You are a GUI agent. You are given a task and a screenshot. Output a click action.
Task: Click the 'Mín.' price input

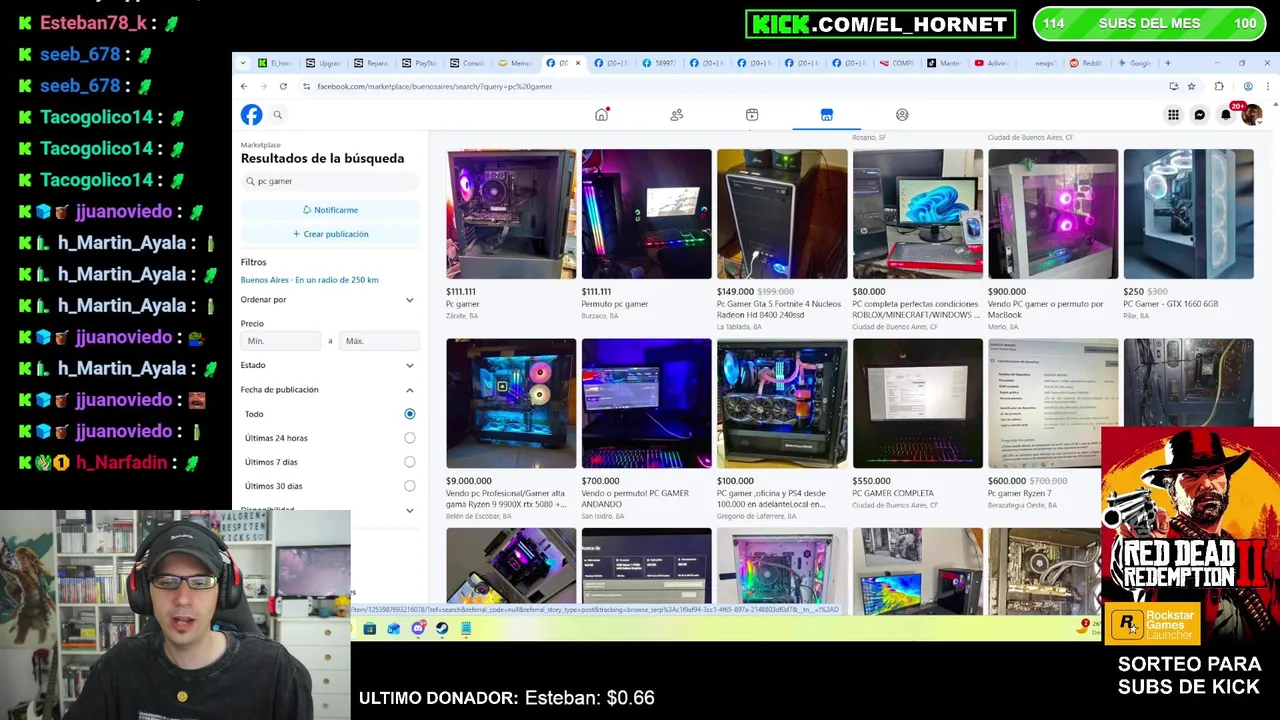click(x=282, y=341)
